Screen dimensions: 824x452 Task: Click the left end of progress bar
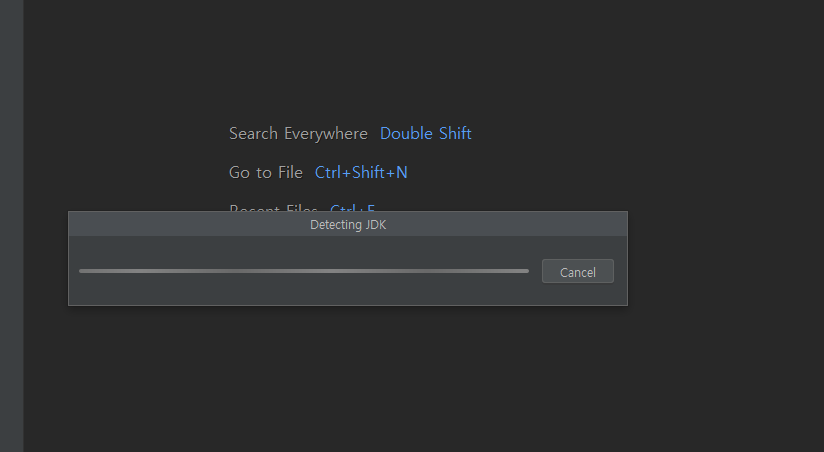point(84,270)
